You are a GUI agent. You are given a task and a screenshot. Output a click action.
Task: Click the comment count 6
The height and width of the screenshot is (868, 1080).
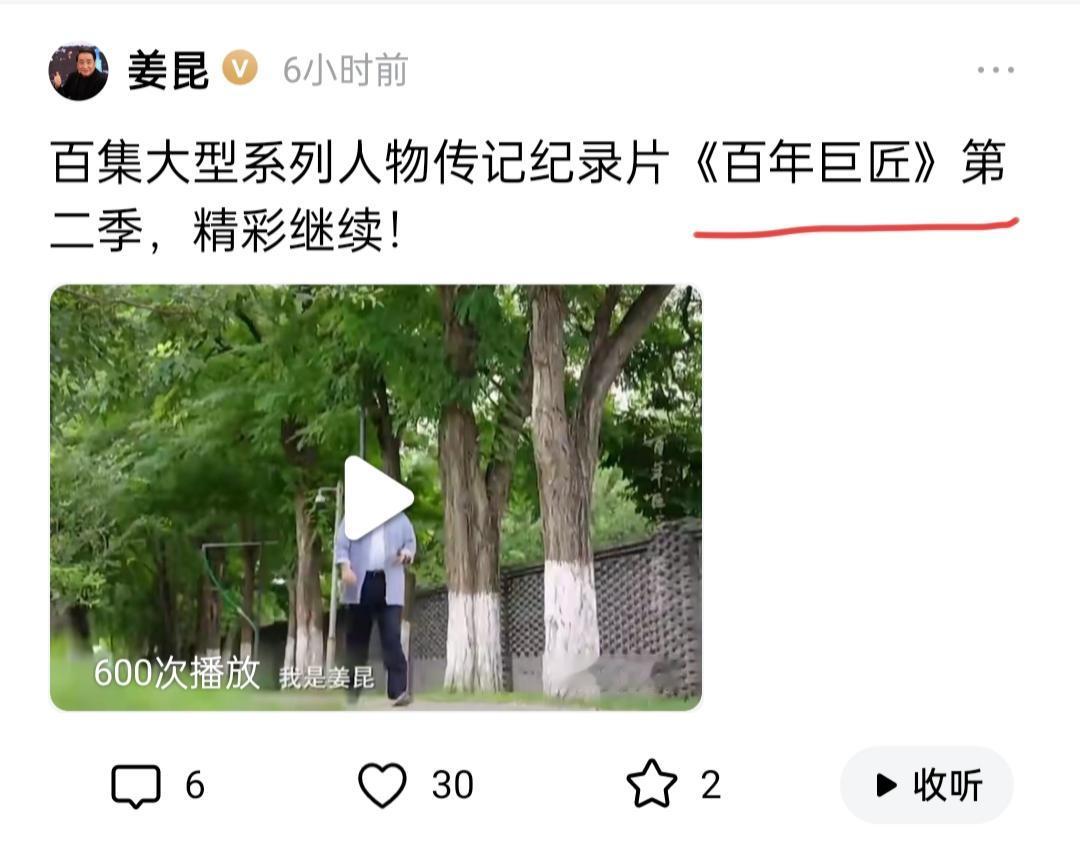tap(195, 785)
